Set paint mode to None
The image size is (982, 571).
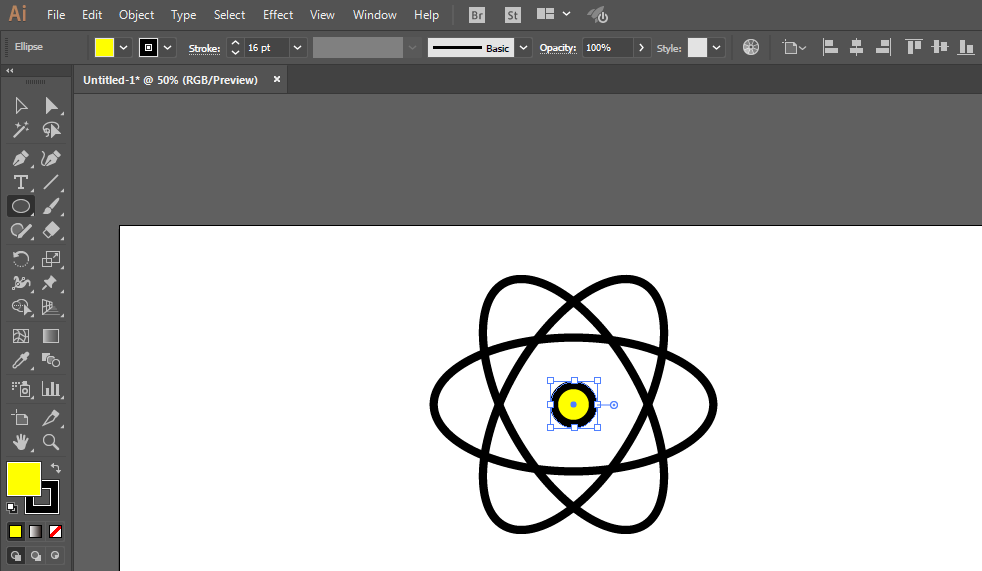[x=56, y=532]
